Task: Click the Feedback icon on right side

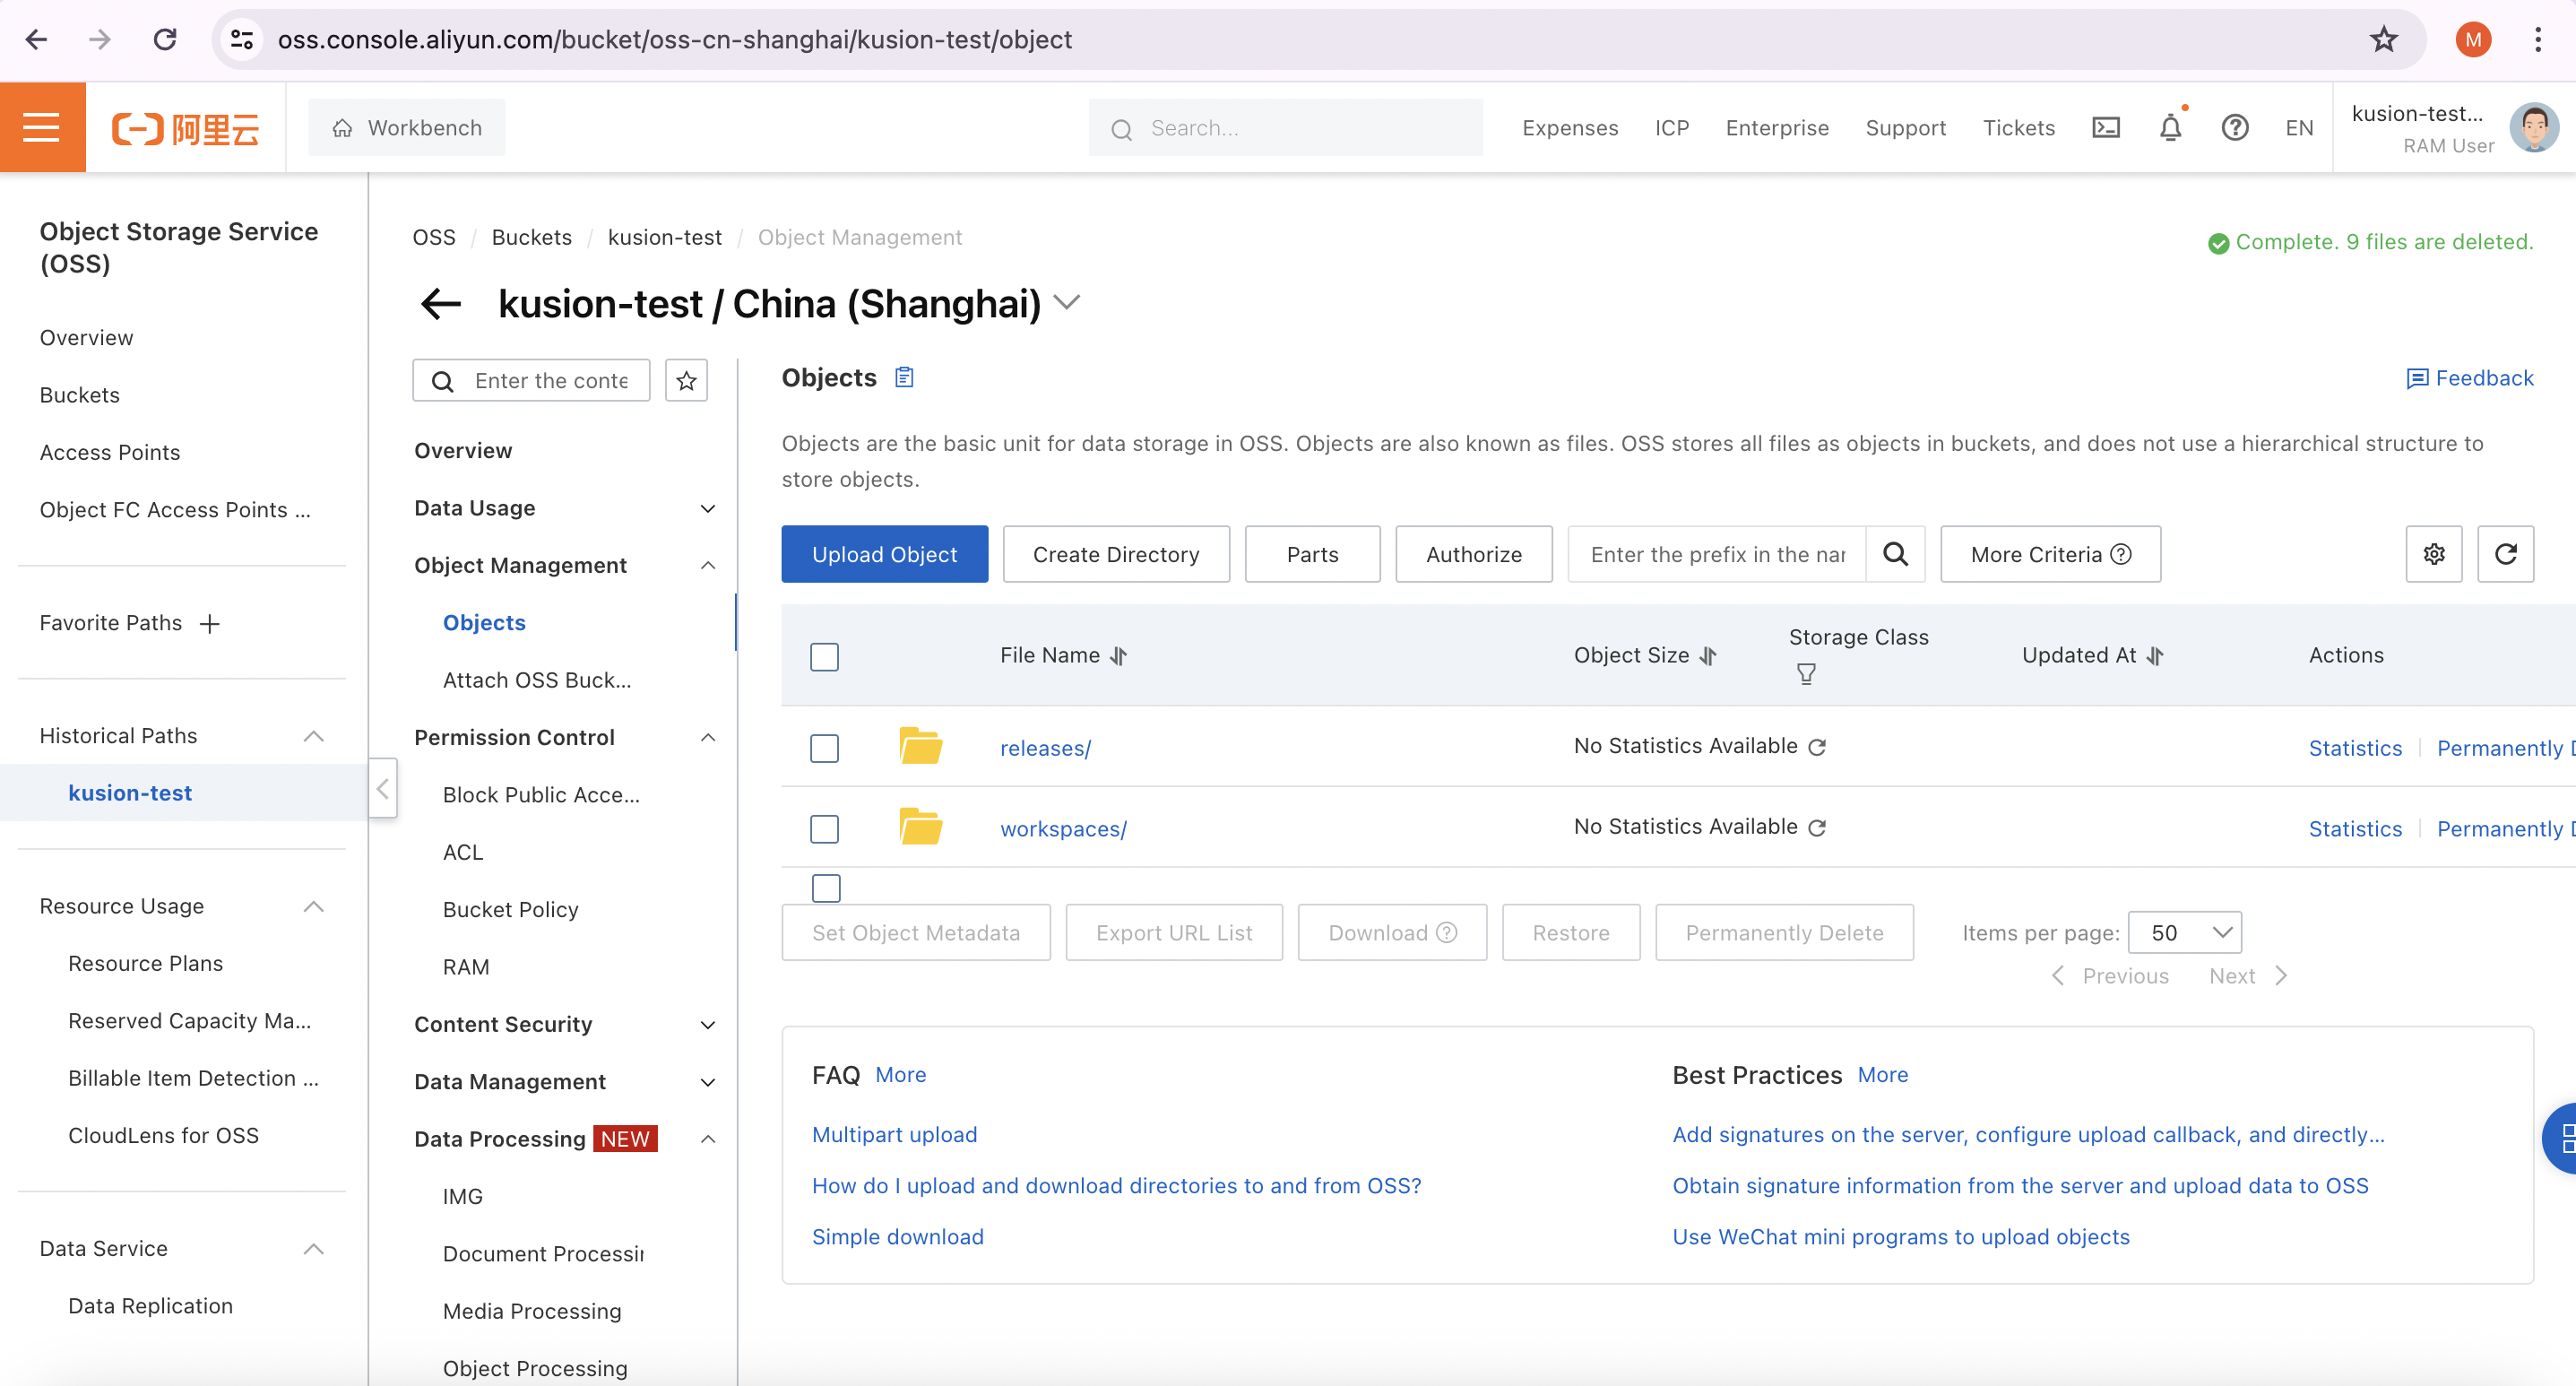Action: coord(2416,377)
